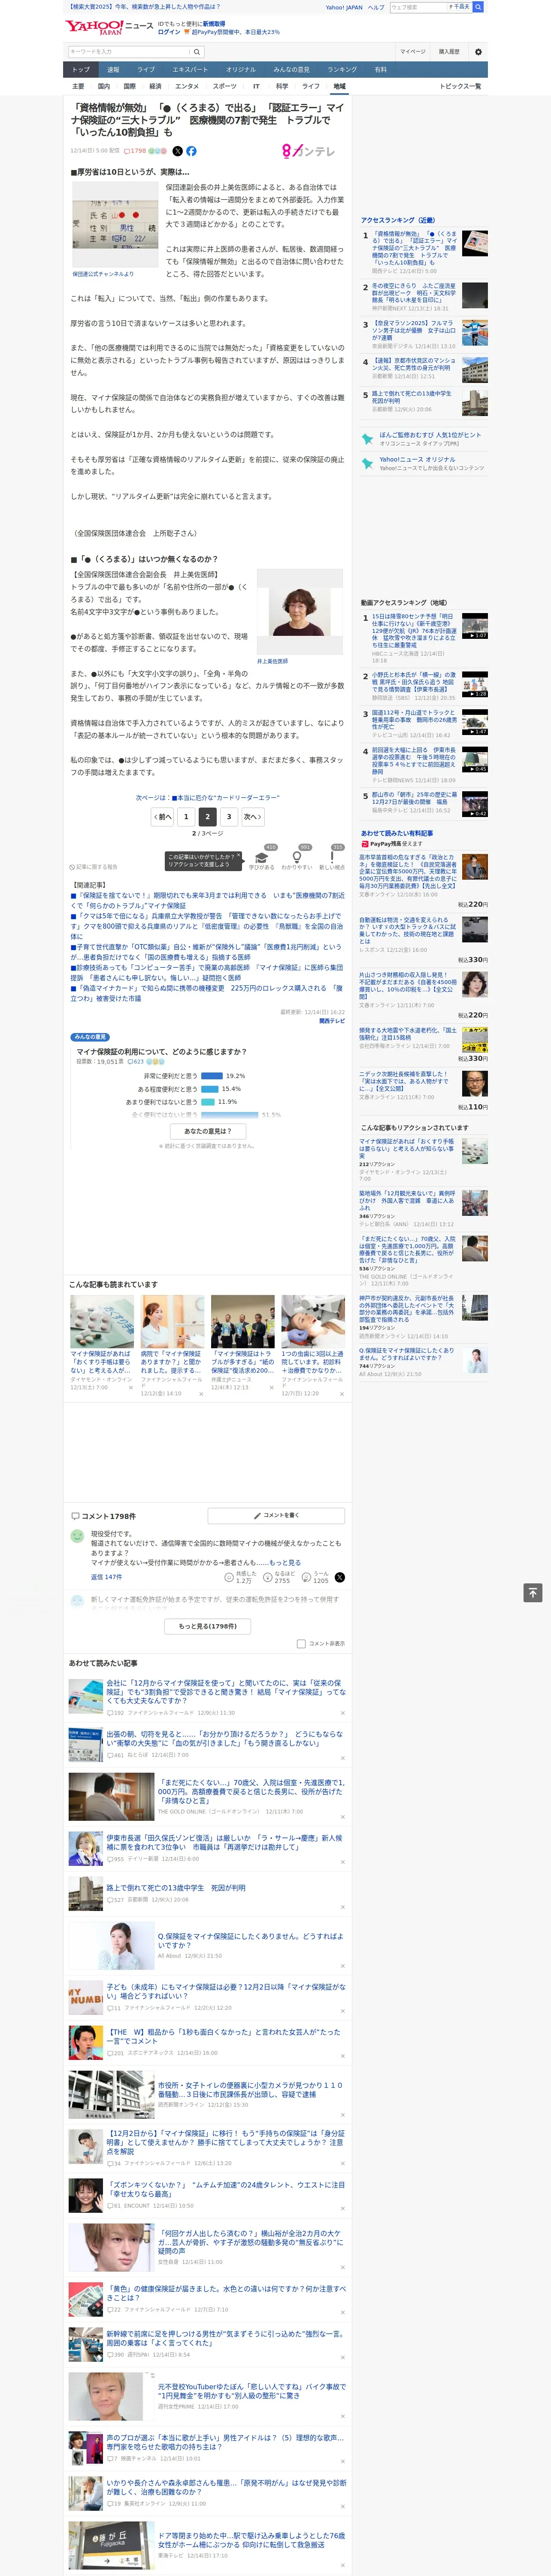Open insurance card article image thumbnail

(115, 225)
